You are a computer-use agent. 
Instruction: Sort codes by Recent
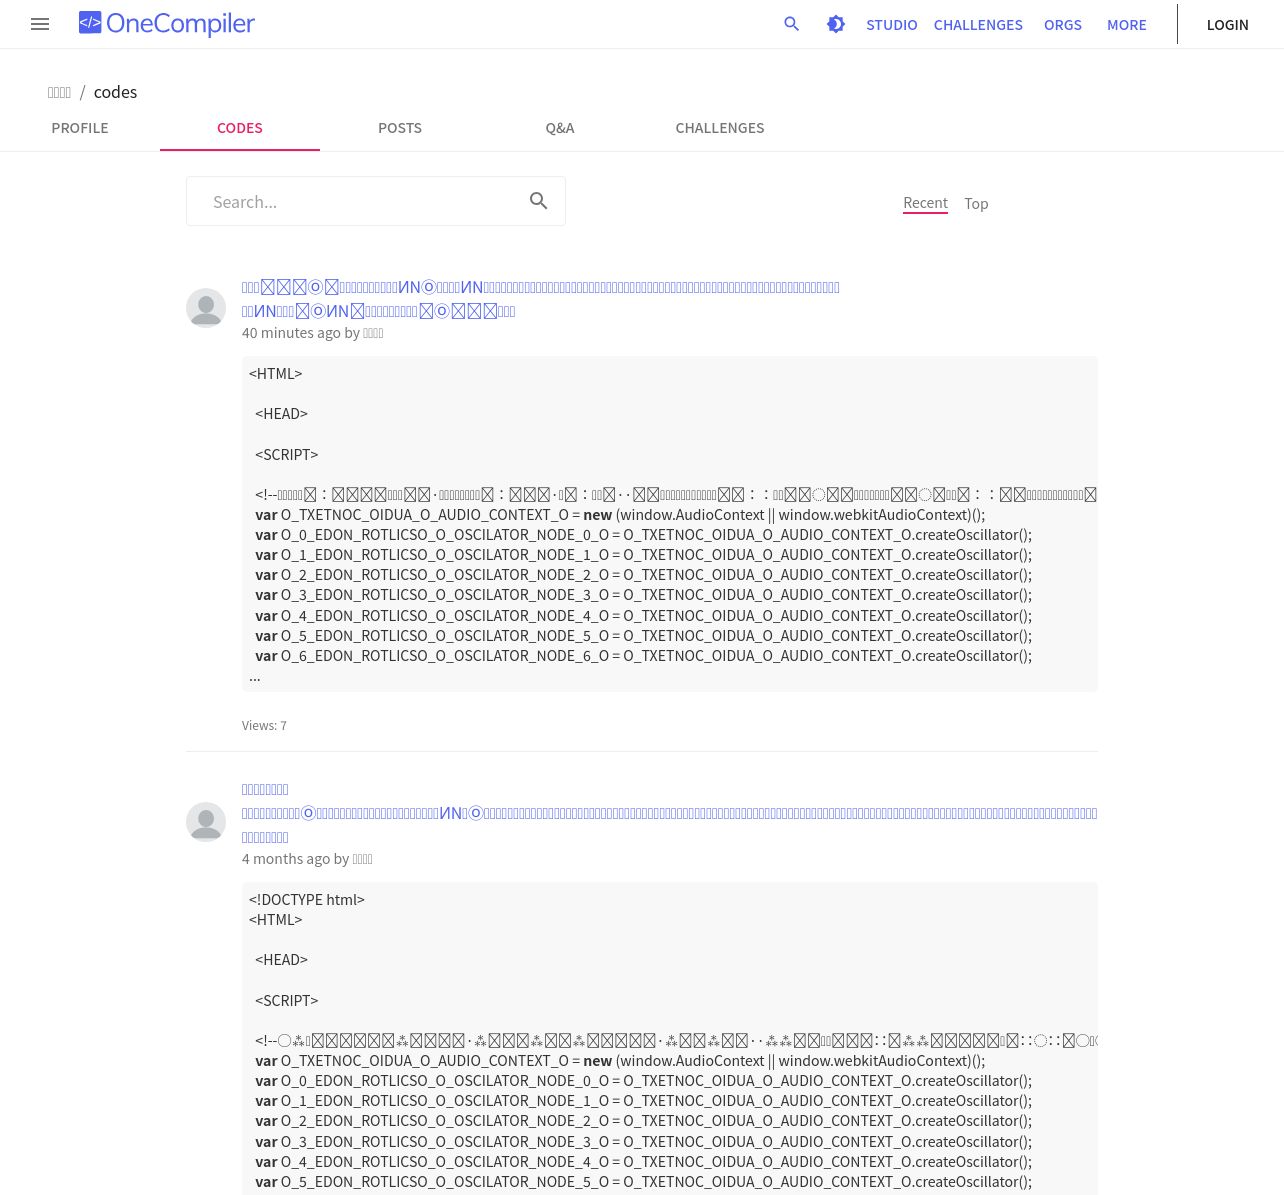click(925, 203)
